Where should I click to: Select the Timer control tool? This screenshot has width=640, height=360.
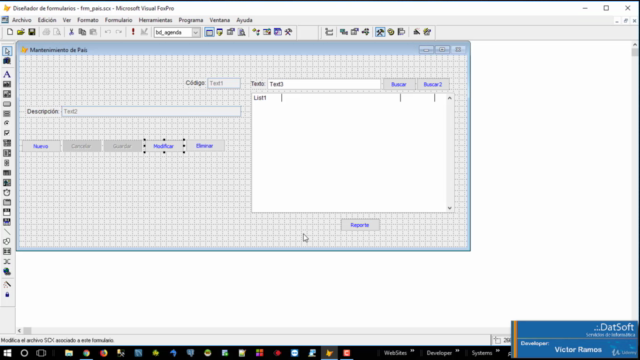(x=7, y=192)
